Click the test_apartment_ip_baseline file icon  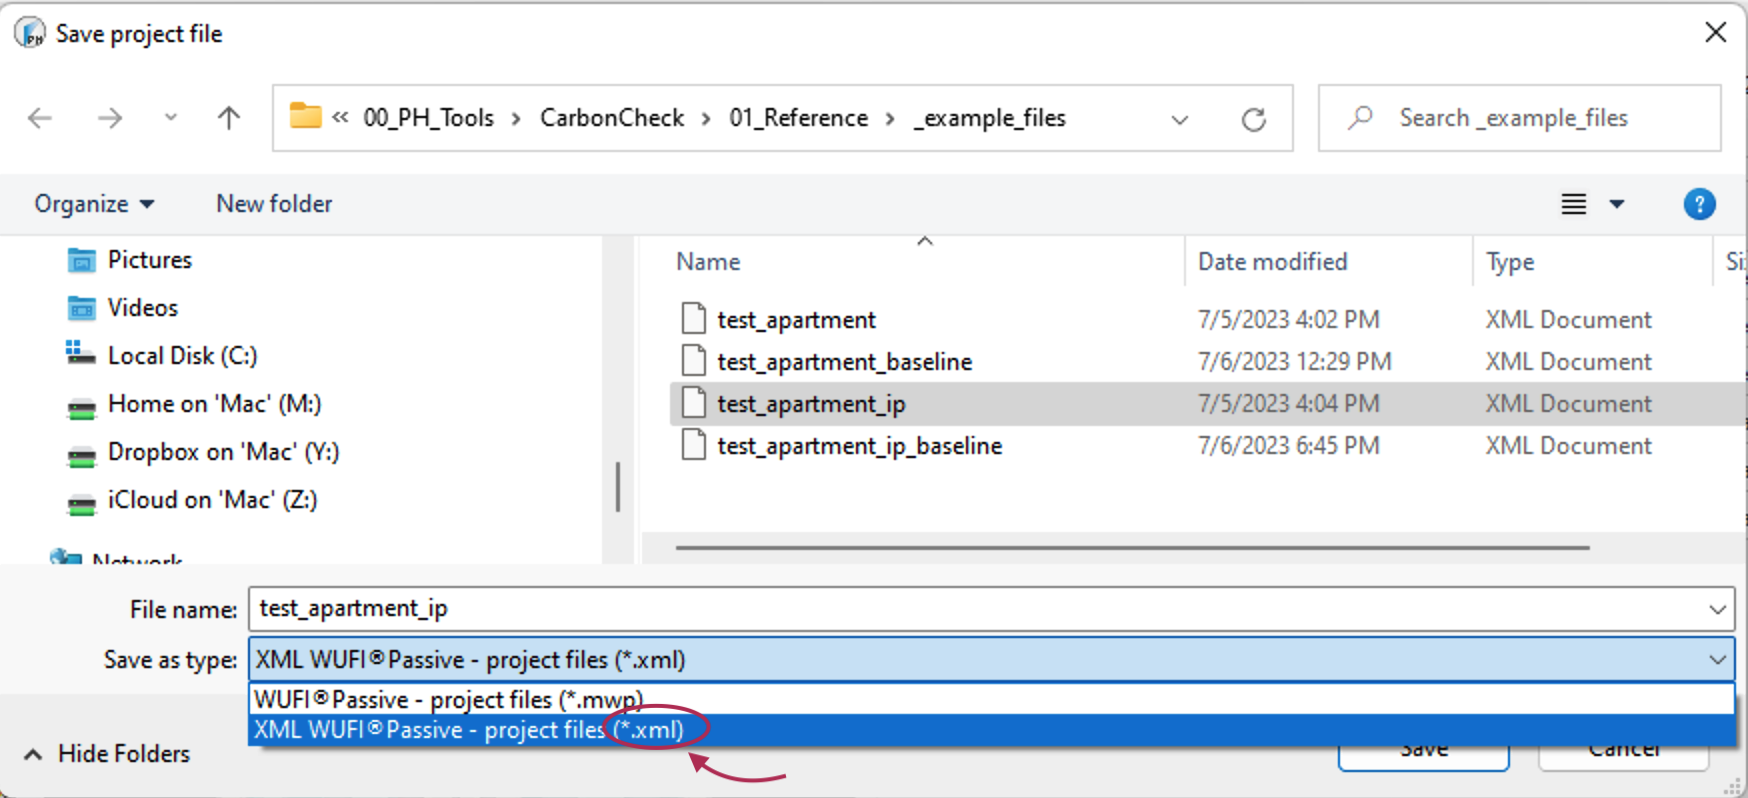[x=693, y=444]
